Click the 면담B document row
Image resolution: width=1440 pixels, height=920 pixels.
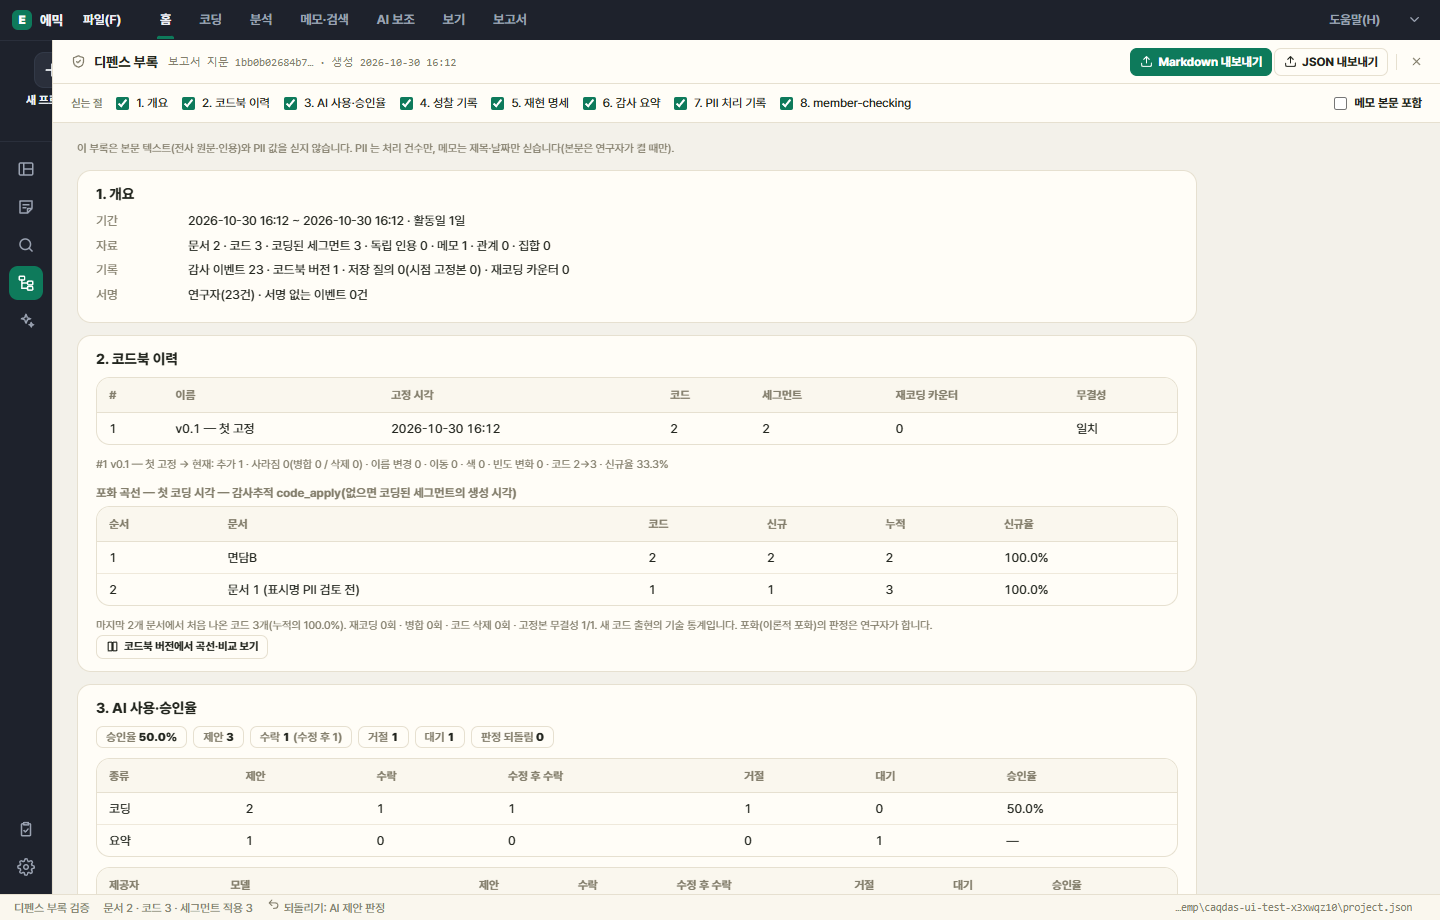click(x=637, y=557)
